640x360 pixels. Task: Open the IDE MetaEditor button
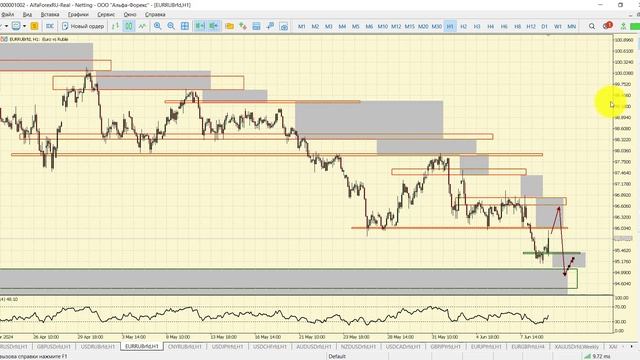[x=50, y=26]
